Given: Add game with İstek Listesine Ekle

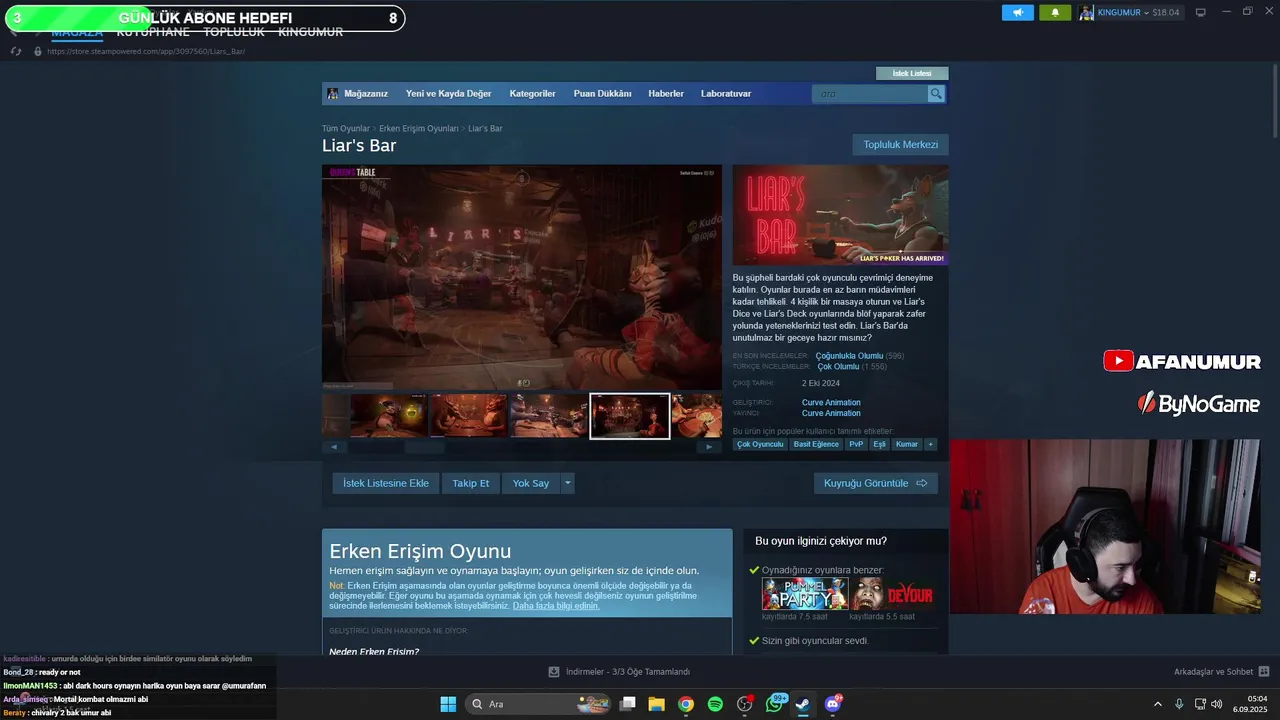Looking at the screenshot, I should (385, 483).
